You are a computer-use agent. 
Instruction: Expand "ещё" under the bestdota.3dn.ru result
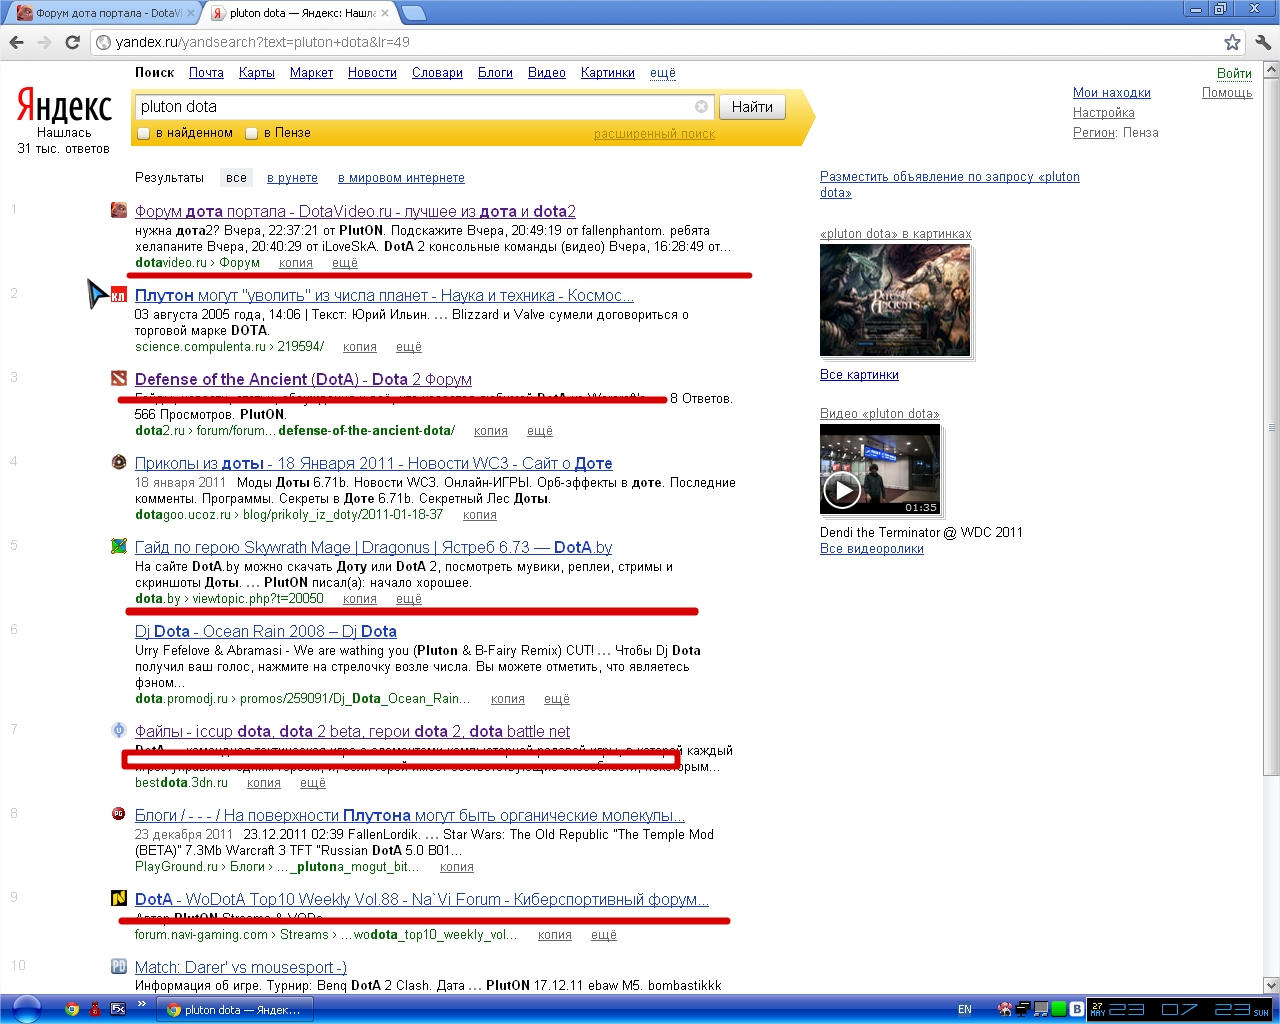[313, 783]
